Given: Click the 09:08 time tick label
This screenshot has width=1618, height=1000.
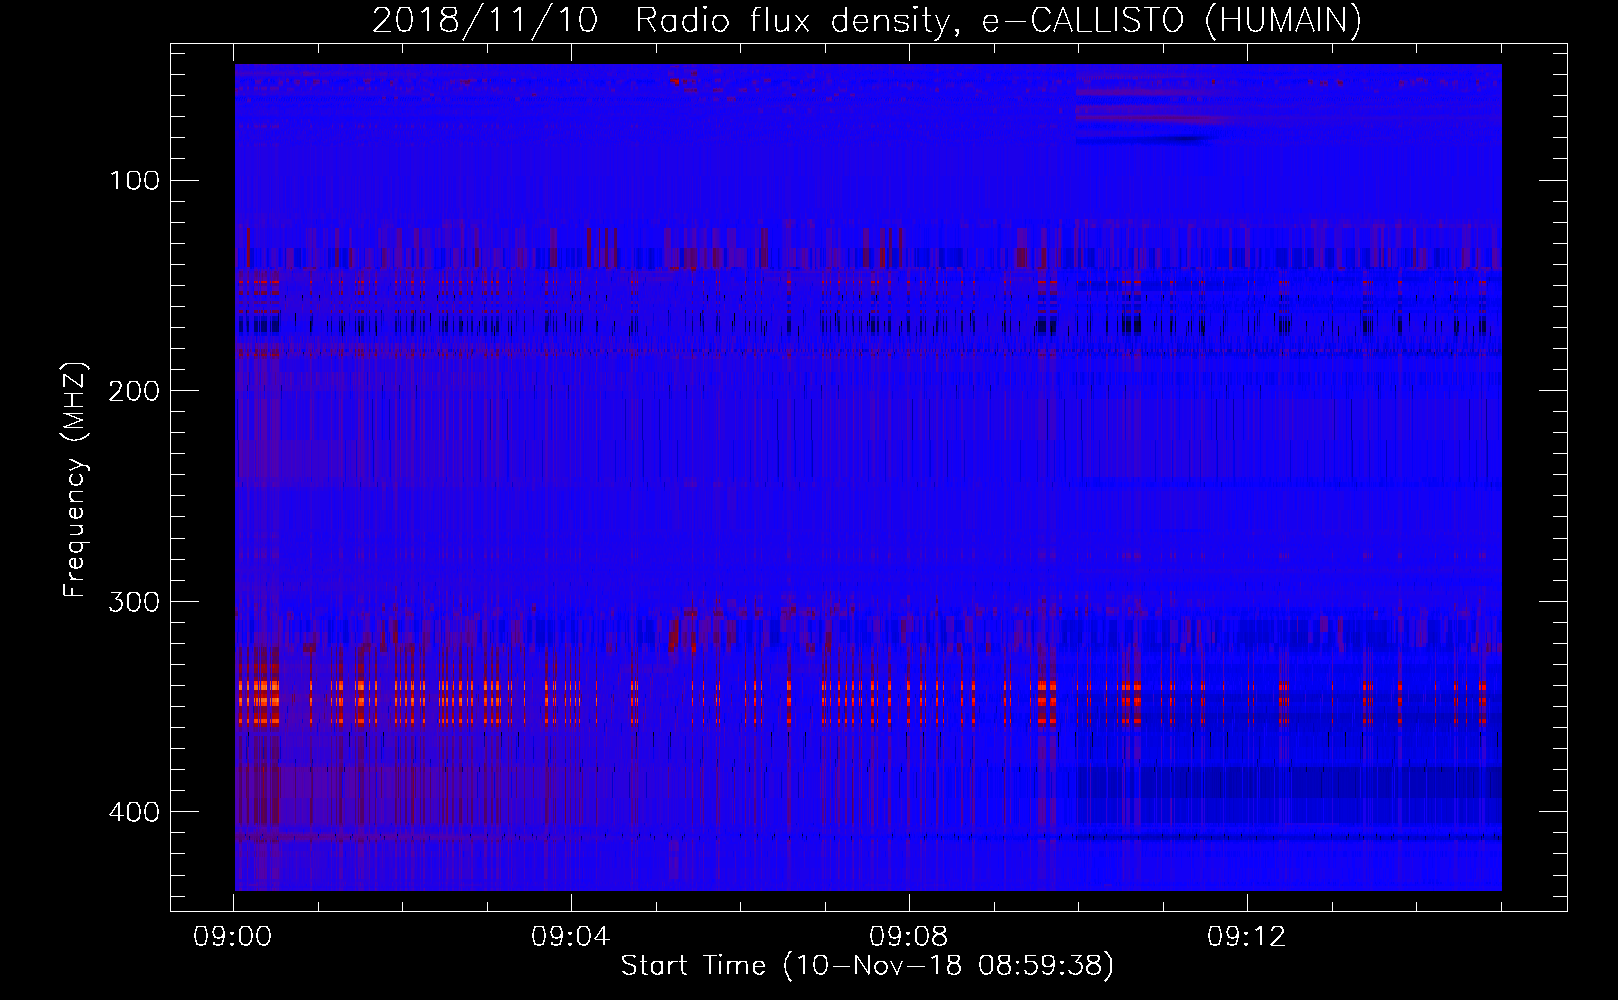Looking at the screenshot, I should click(x=909, y=937).
